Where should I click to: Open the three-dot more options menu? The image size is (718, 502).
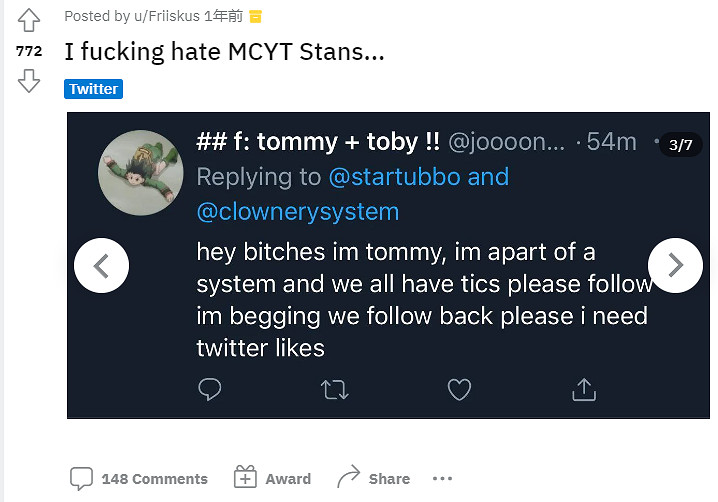(x=442, y=479)
